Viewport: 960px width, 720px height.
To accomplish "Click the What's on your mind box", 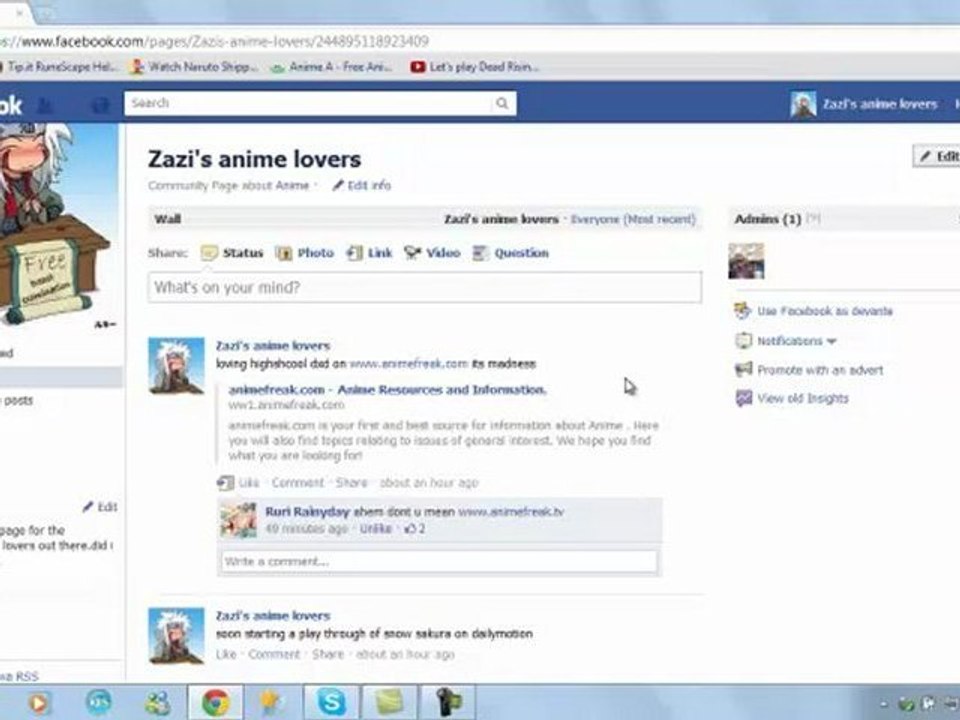I will point(424,287).
